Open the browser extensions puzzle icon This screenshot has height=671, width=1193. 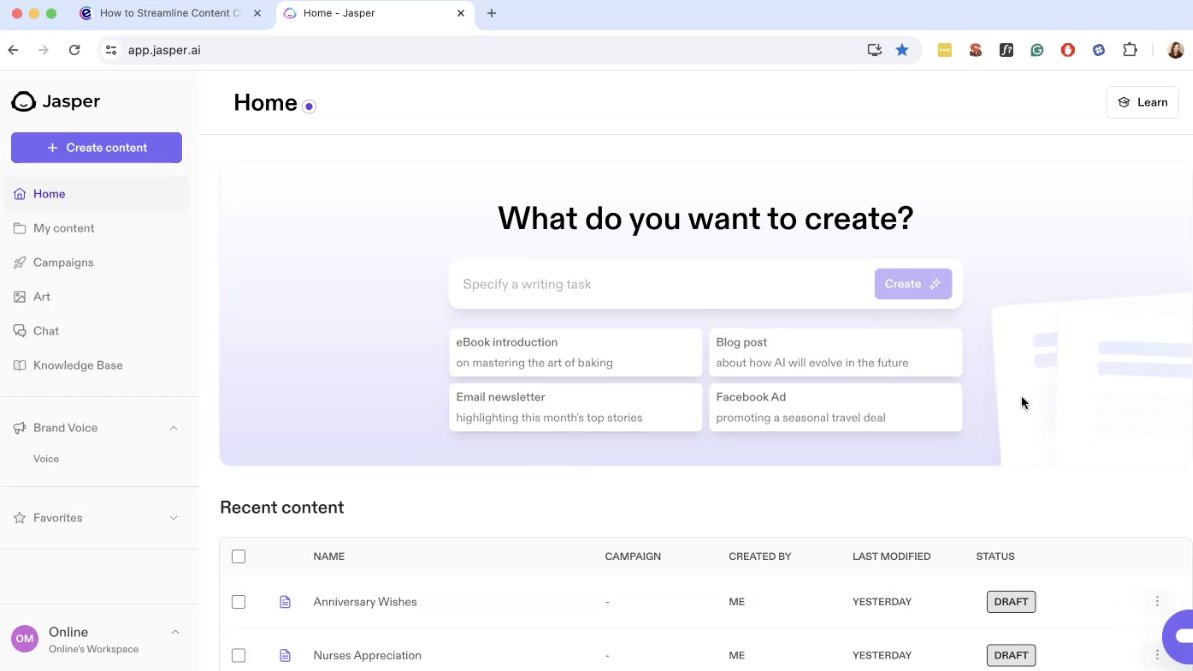click(1130, 50)
